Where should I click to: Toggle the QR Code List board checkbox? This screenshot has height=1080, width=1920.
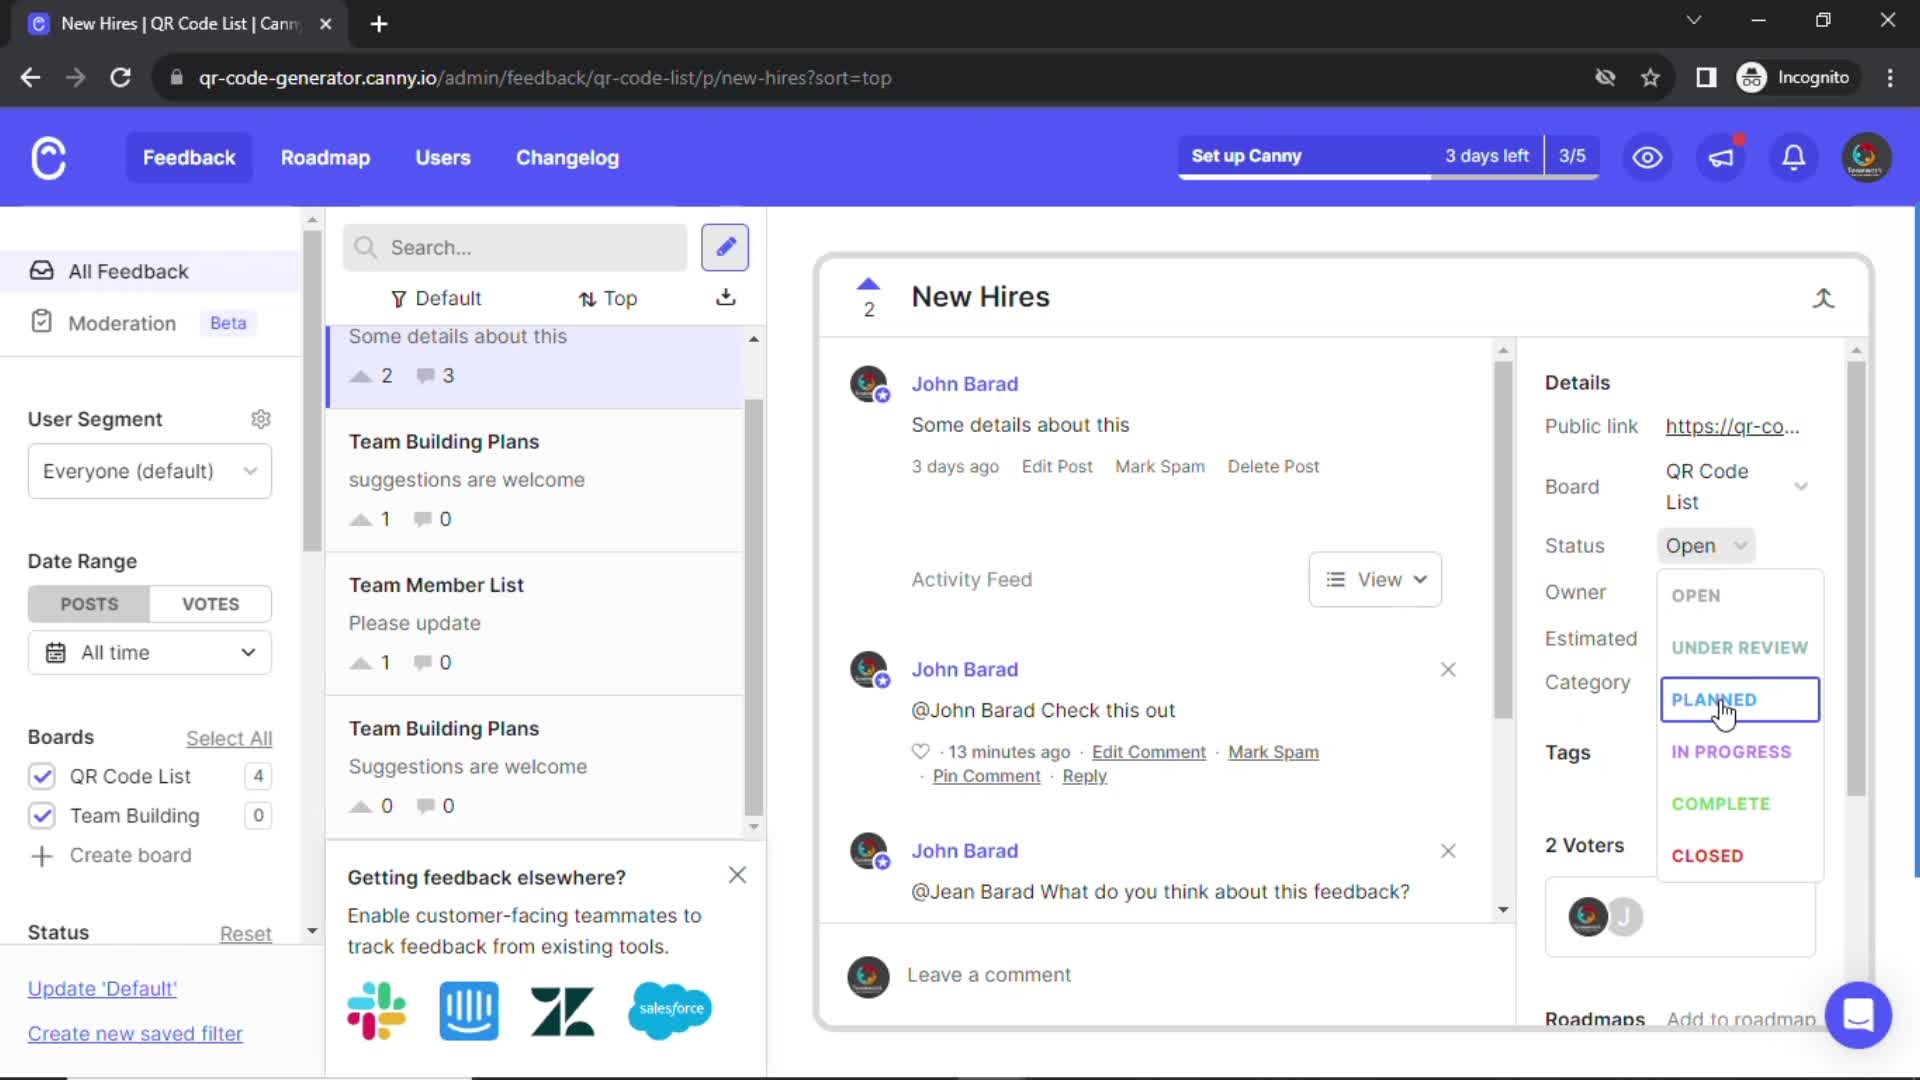click(x=42, y=777)
